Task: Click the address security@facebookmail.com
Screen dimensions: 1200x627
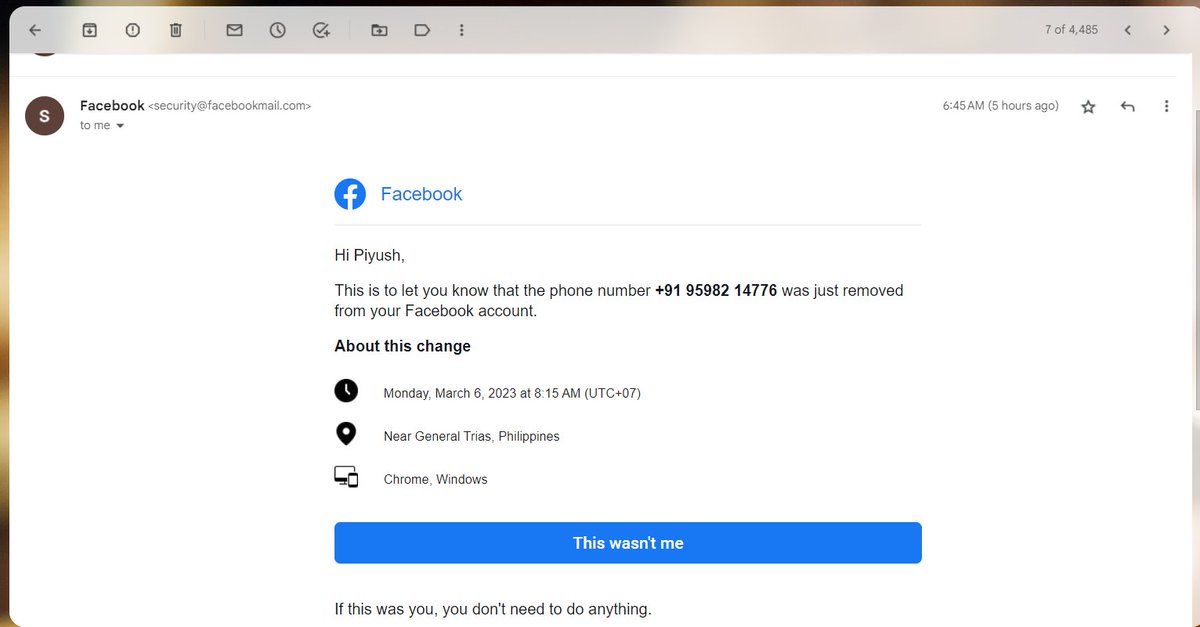Action: (230, 105)
